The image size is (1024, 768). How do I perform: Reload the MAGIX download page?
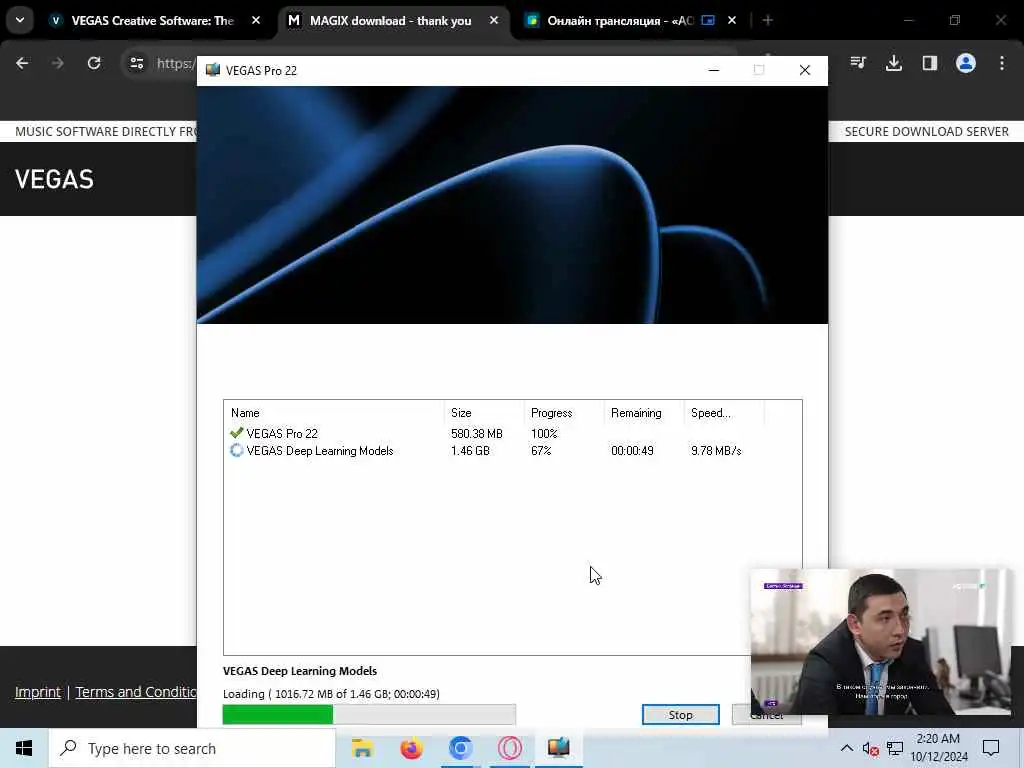(x=94, y=63)
